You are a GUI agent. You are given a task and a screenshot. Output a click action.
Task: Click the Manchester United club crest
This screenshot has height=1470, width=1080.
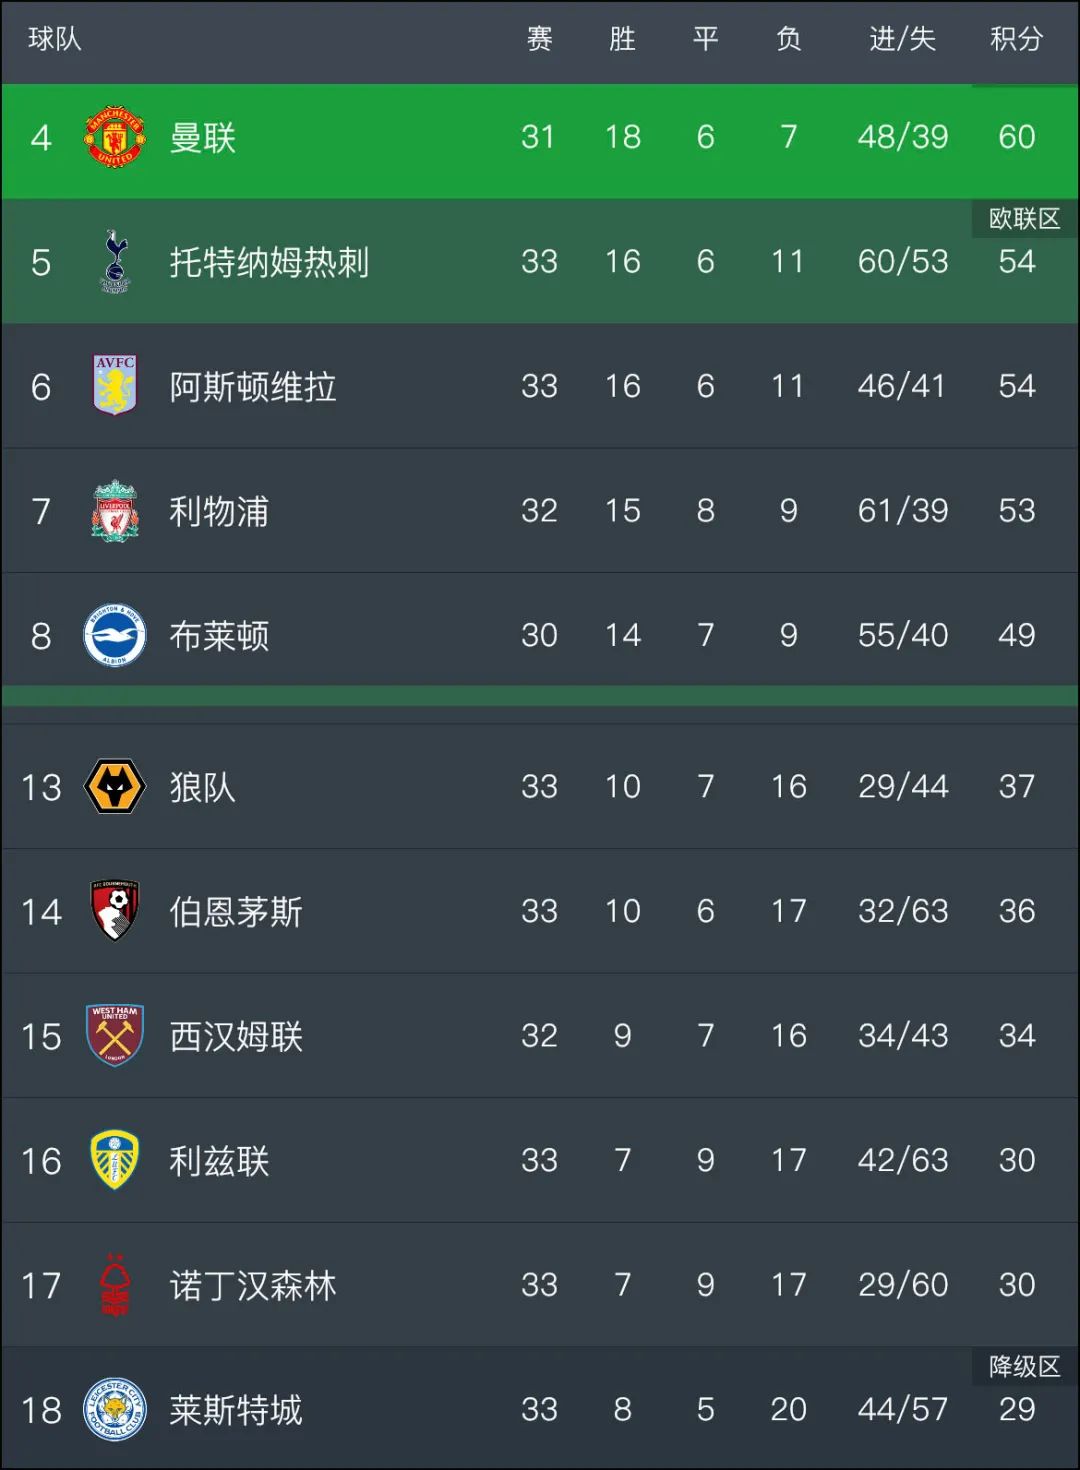(115, 137)
